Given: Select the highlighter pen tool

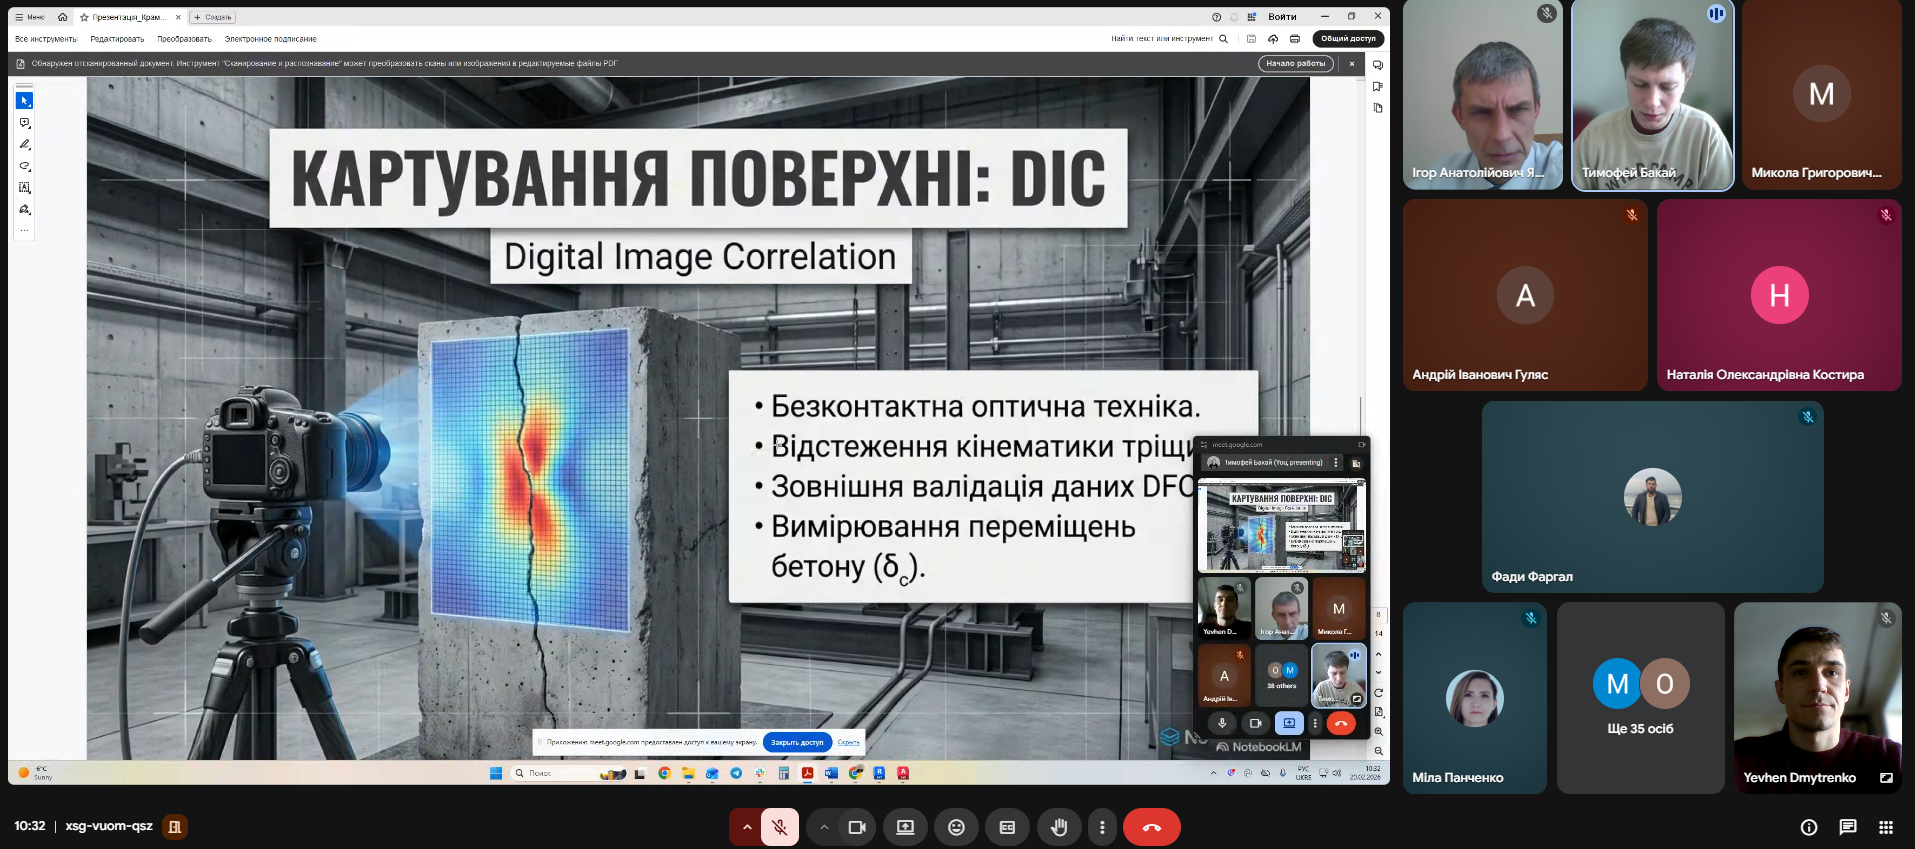Looking at the screenshot, I should pos(25,145).
